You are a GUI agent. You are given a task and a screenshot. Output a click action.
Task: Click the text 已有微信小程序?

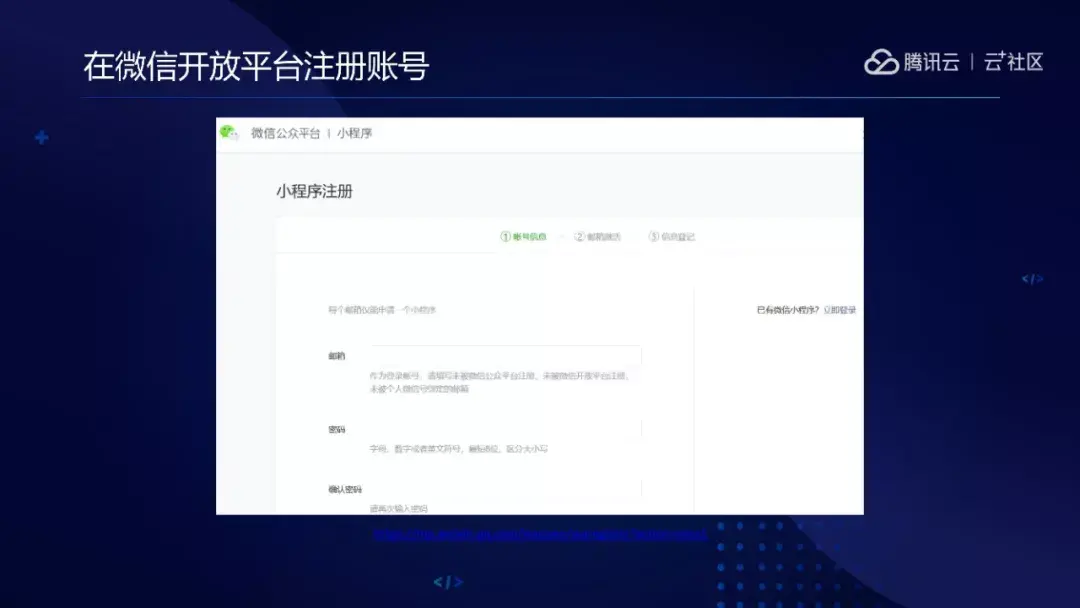pyautogui.click(x=788, y=311)
